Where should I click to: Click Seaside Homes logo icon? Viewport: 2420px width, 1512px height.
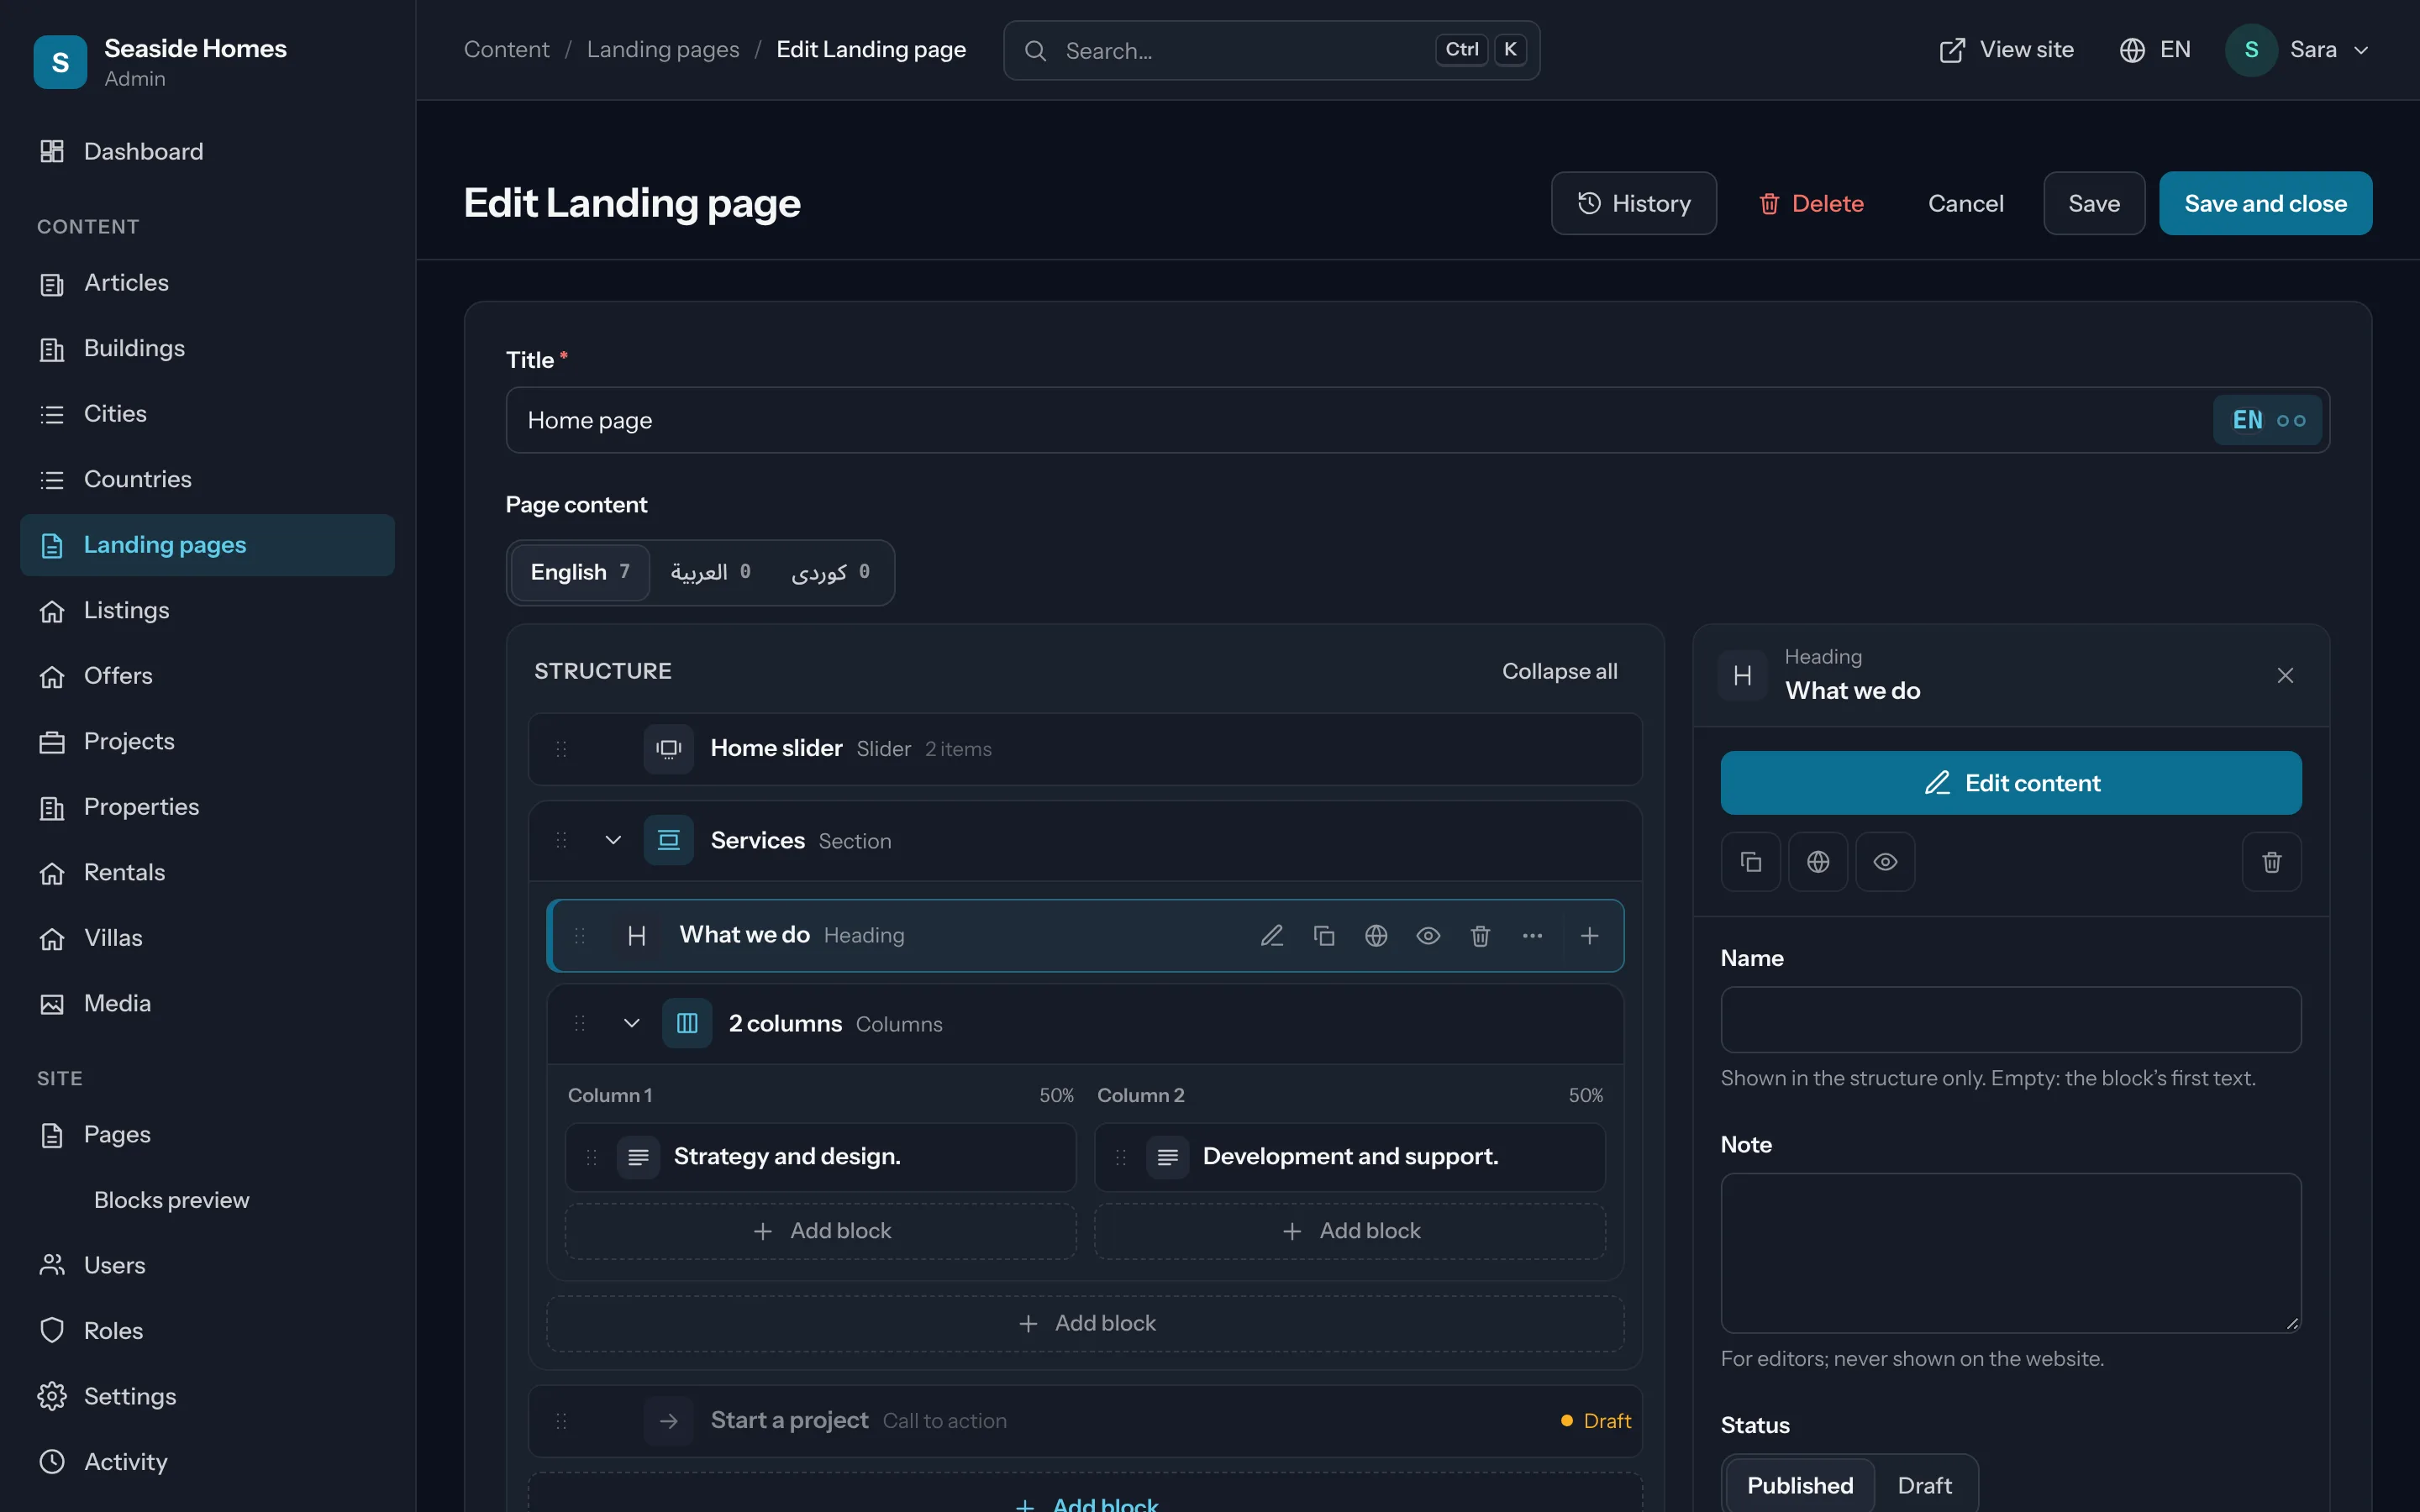60,62
